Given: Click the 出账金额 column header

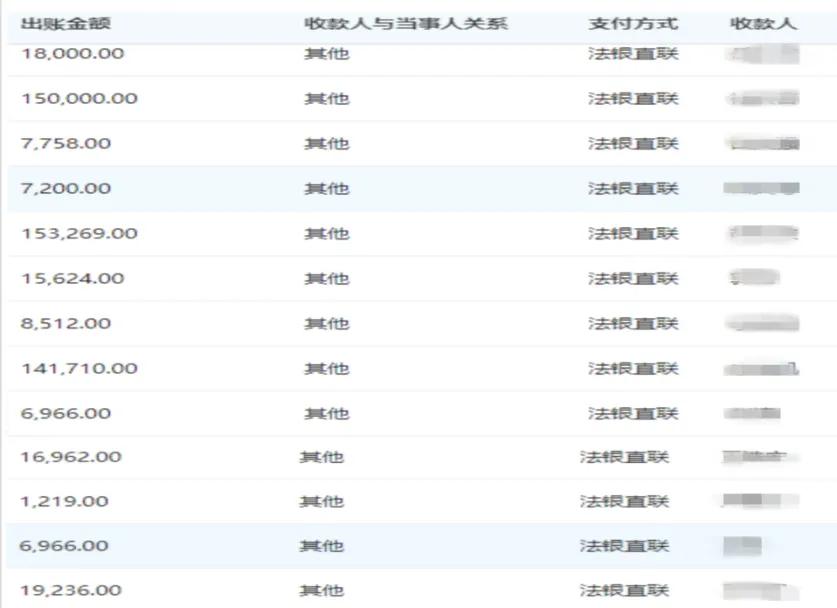Looking at the screenshot, I should (66, 23).
